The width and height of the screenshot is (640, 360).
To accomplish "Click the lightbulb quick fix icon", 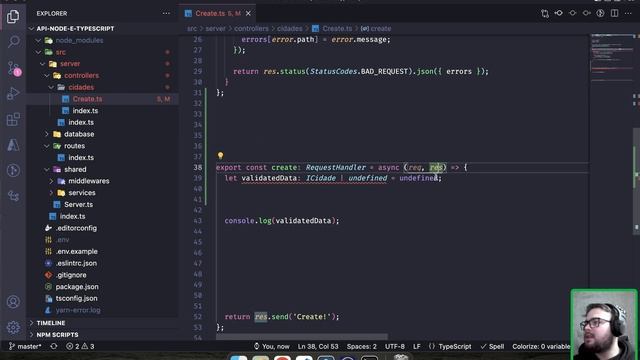I will click(220, 156).
